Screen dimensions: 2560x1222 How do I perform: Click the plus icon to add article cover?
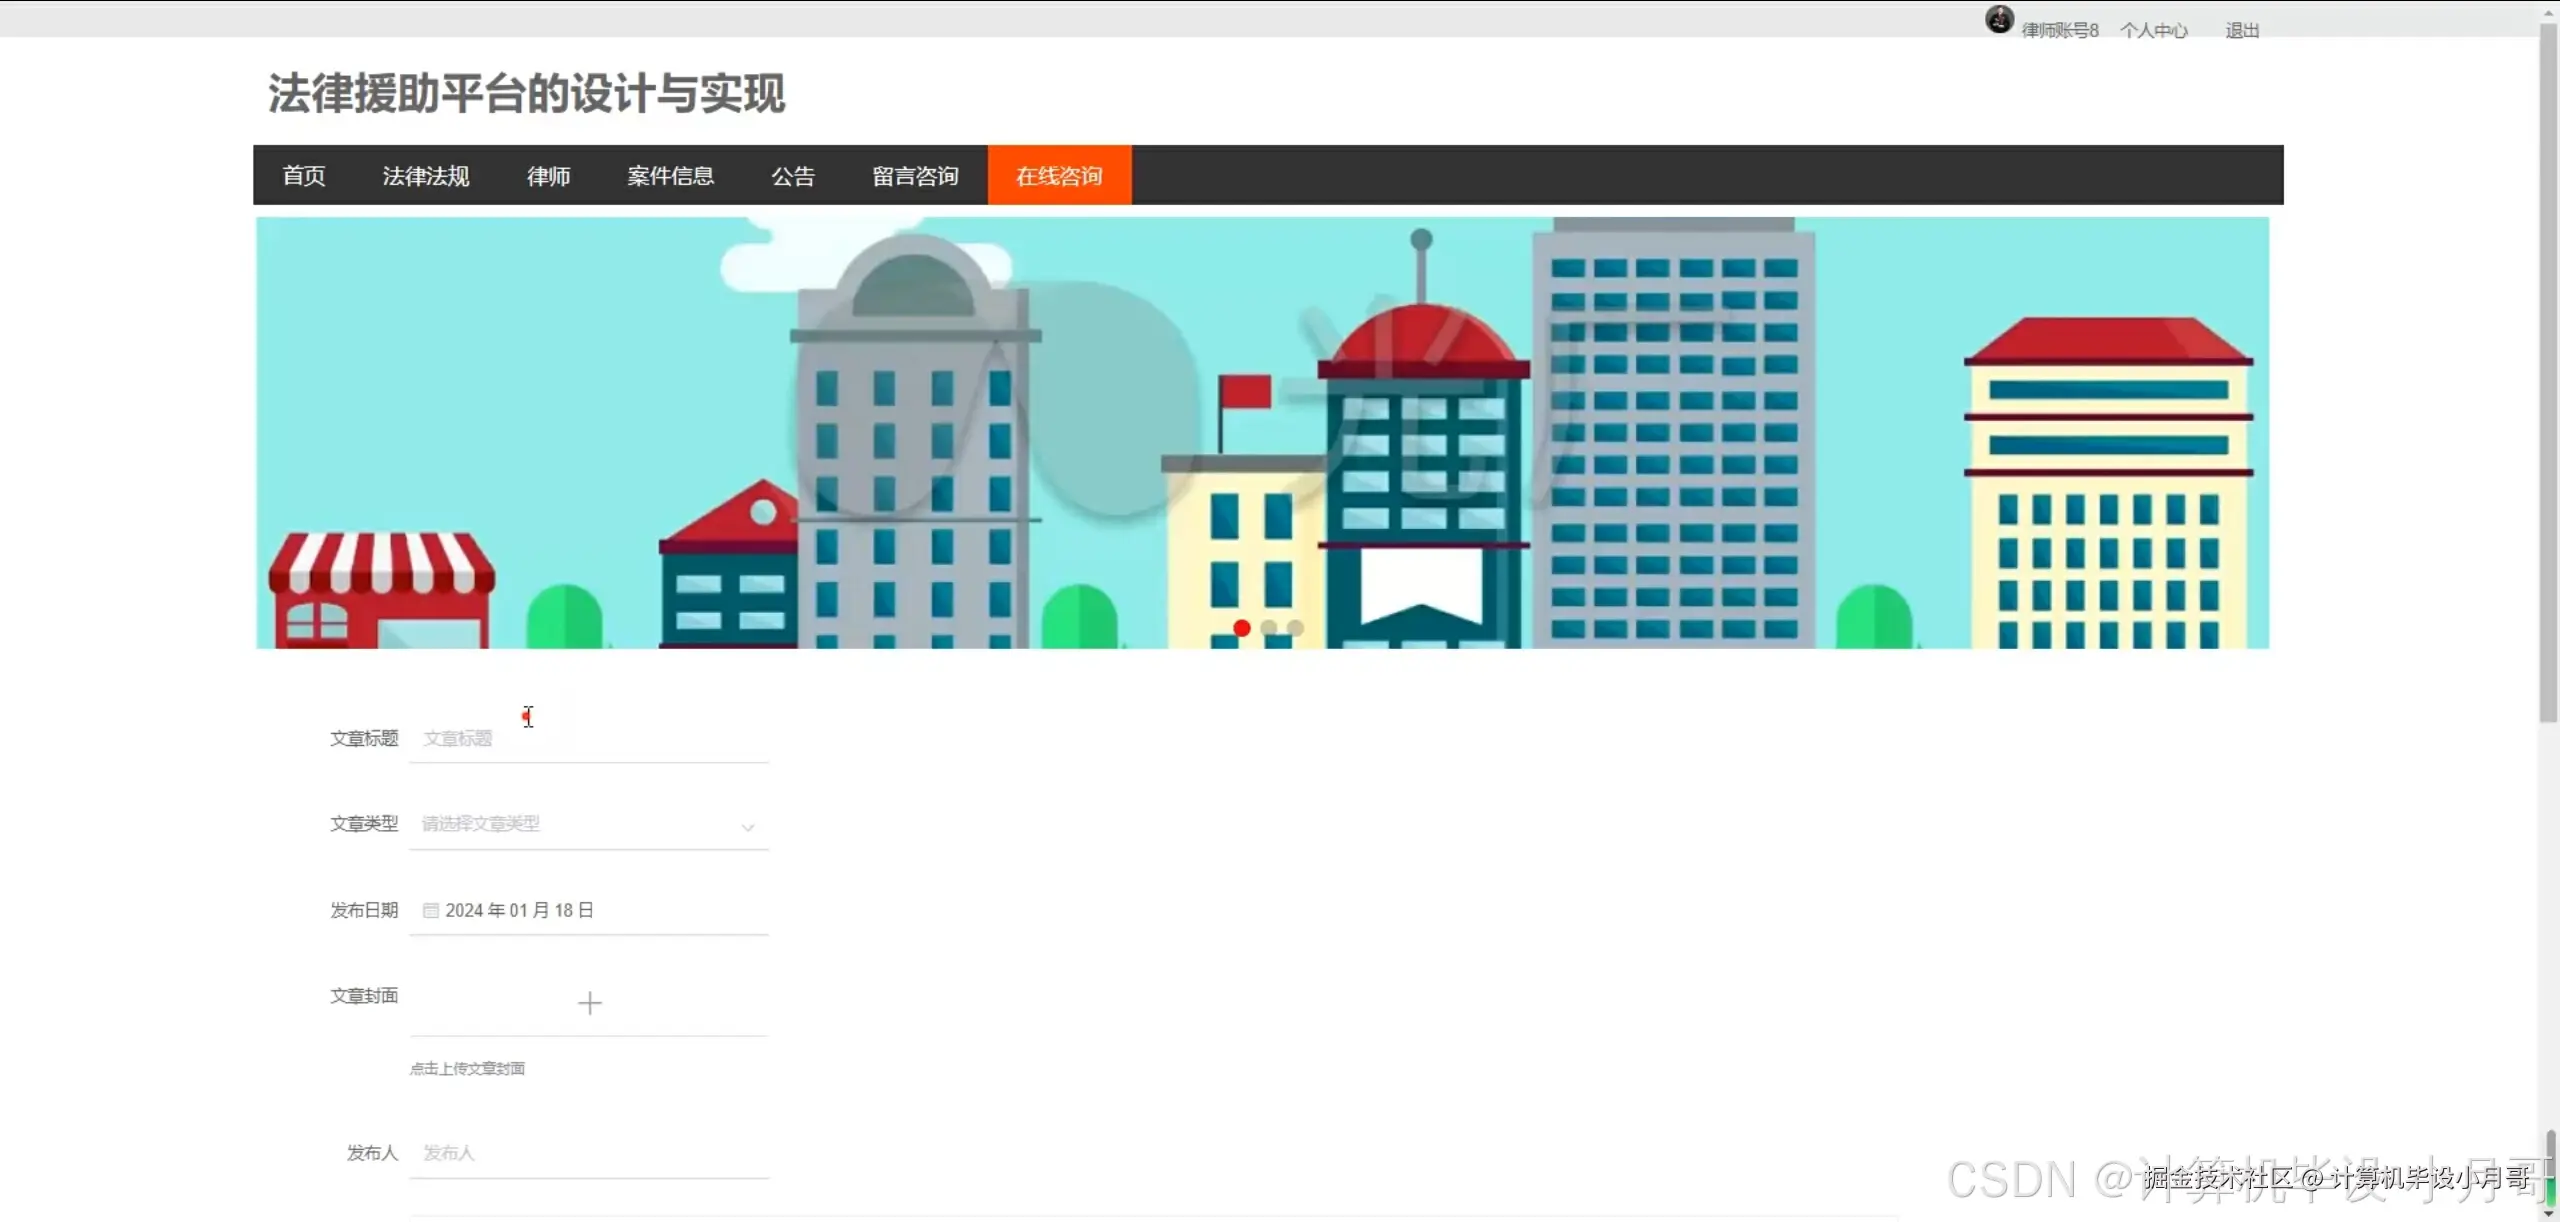[591, 1002]
